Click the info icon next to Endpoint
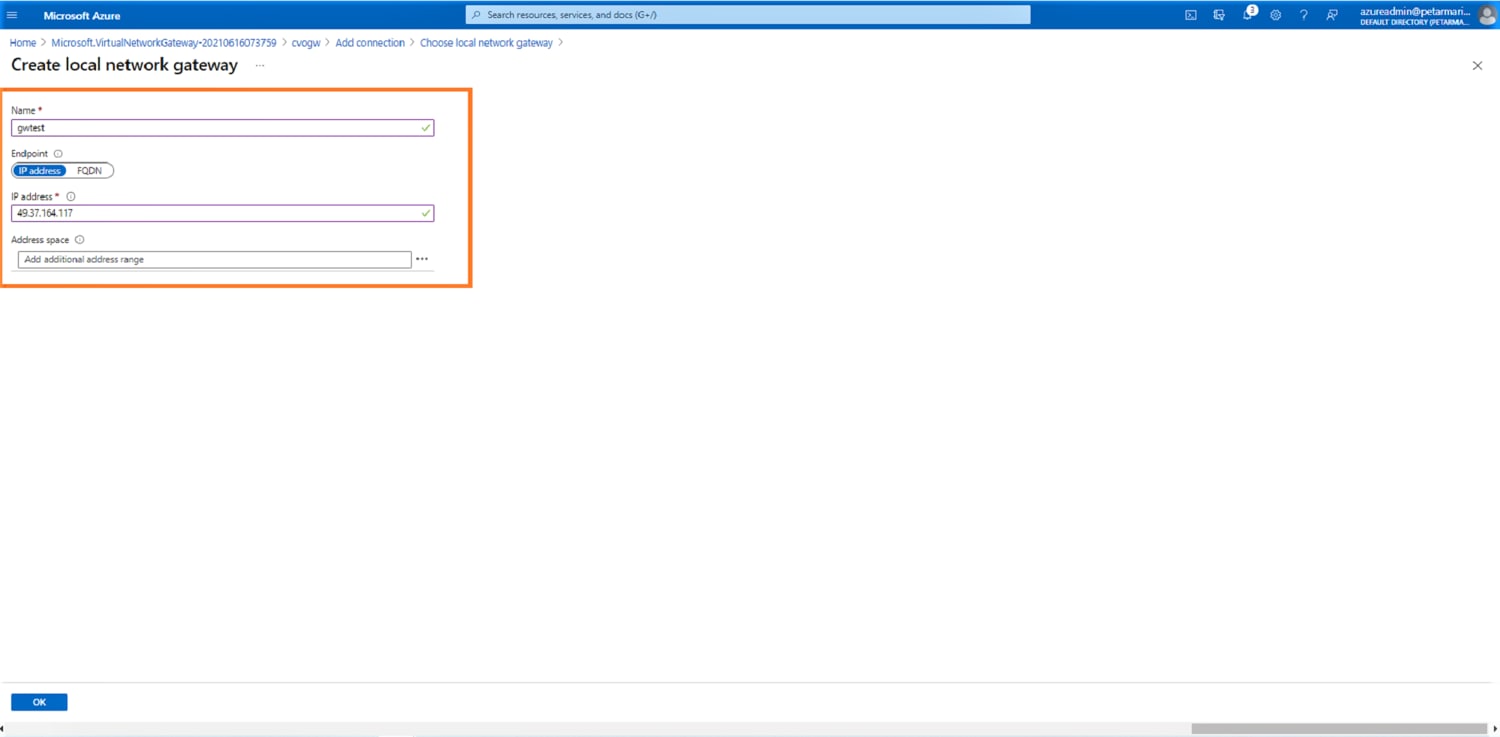1500x737 pixels. [58, 154]
